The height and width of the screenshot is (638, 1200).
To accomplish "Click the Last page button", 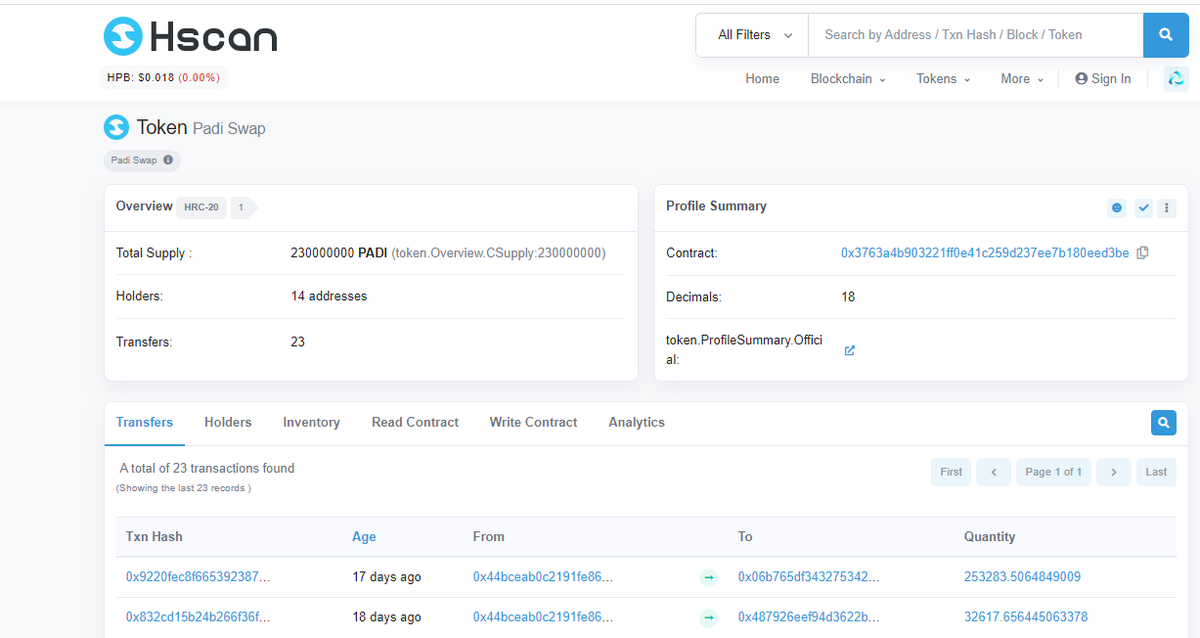I will point(1156,472).
